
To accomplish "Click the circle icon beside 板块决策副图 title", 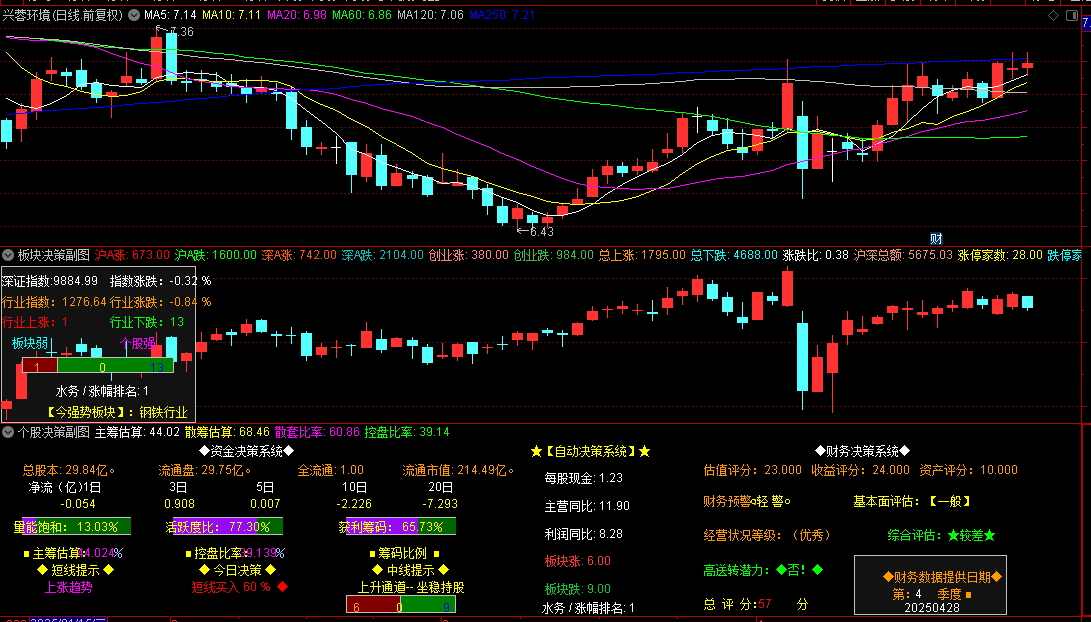I will [x=8, y=255].
